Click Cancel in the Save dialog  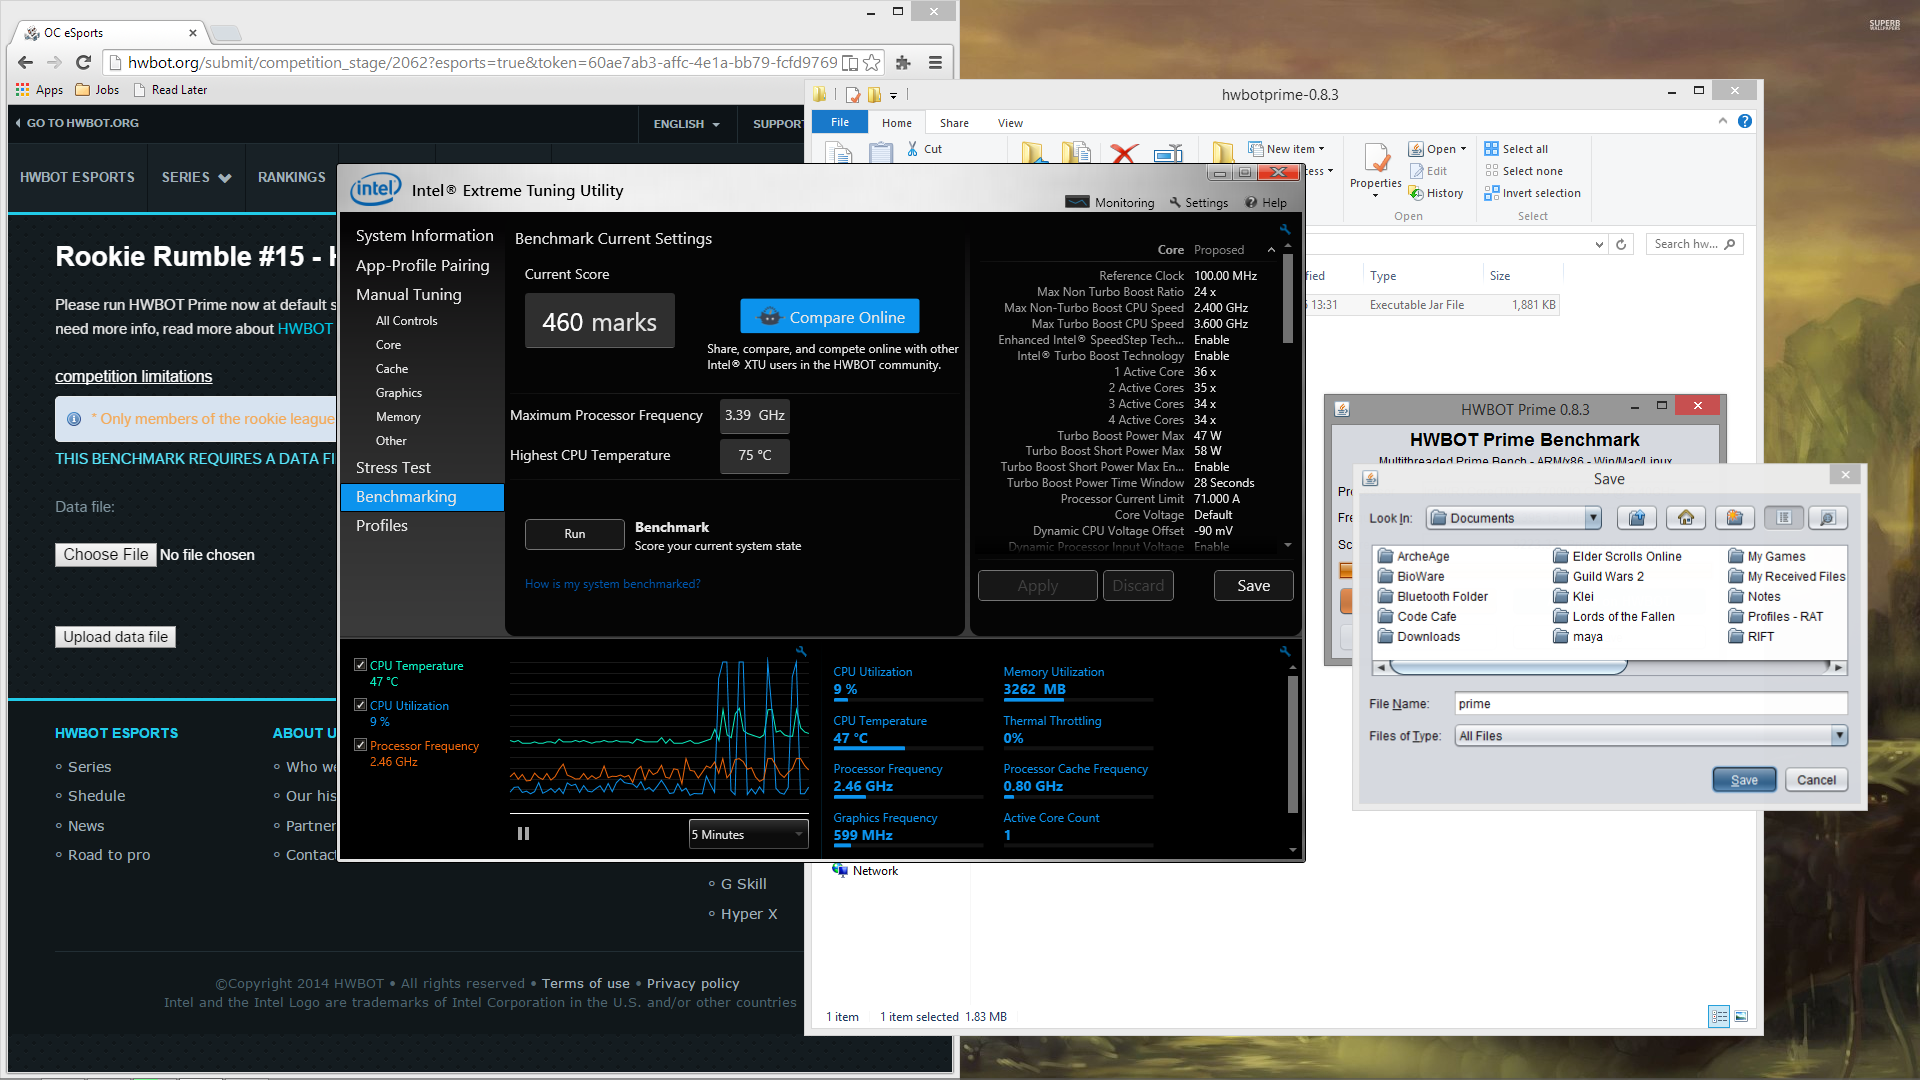(1816, 780)
